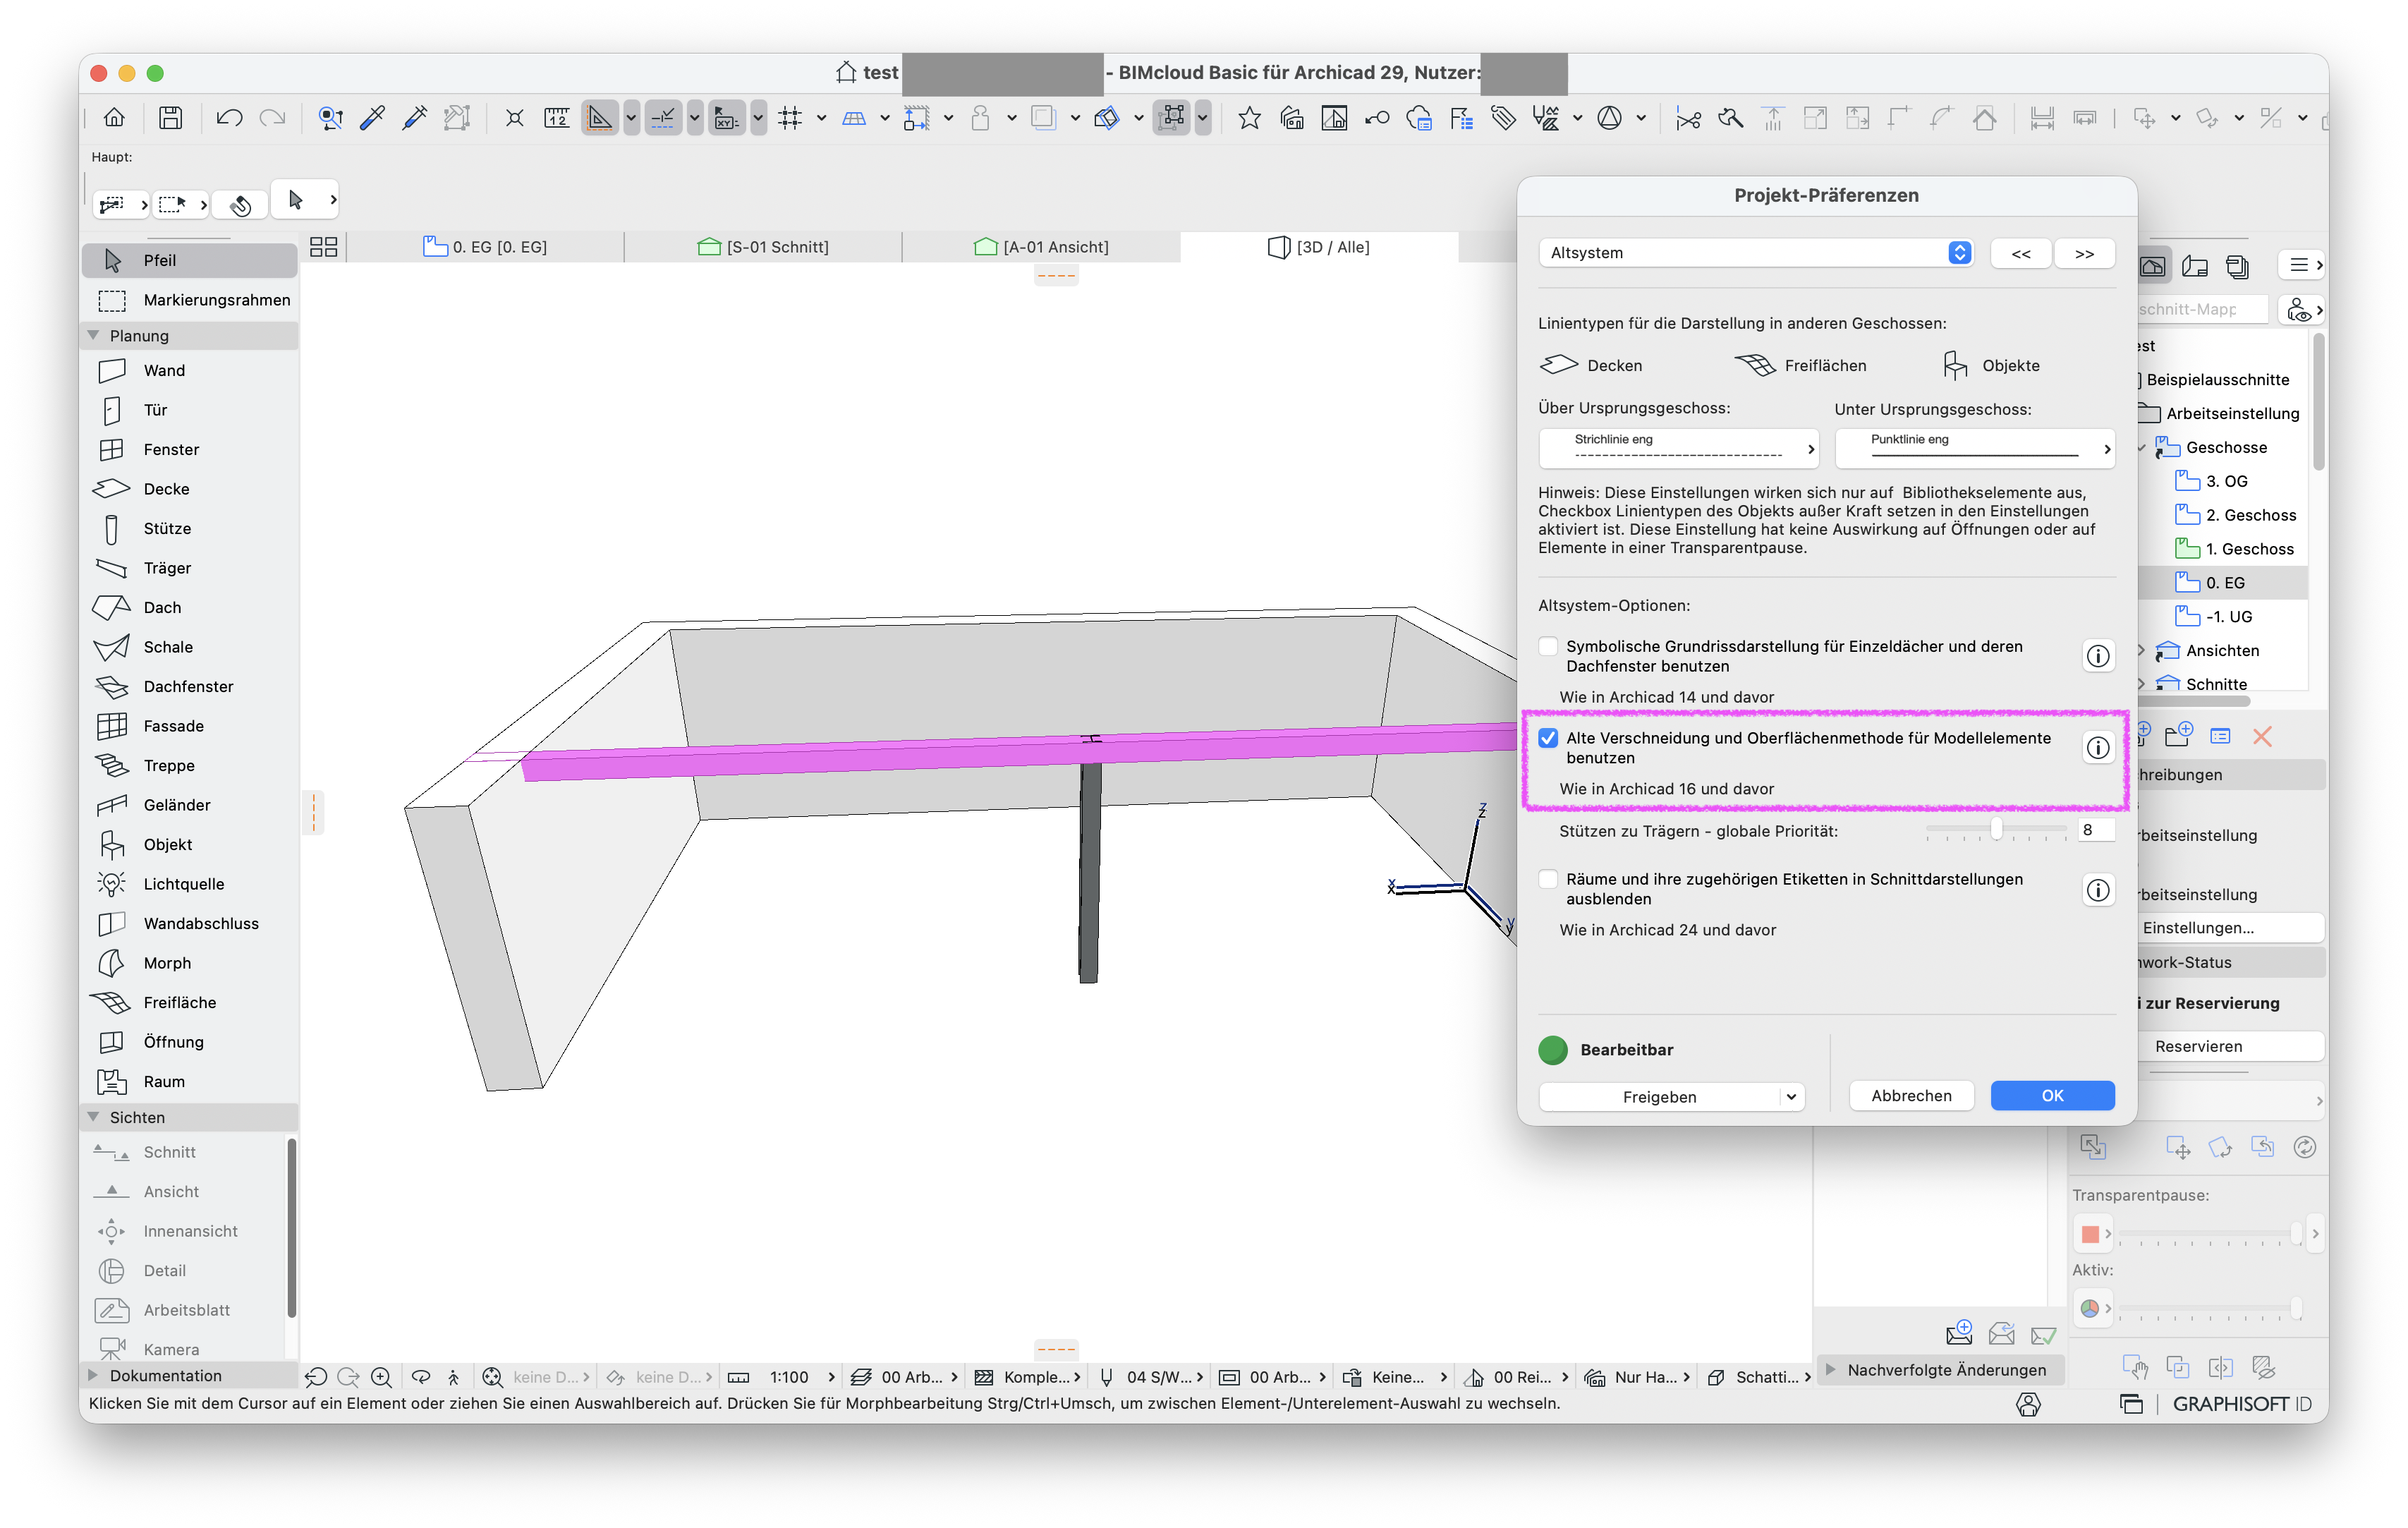The height and width of the screenshot is (1528, 2408).
Task: Open info for Alte Verschneidung option
Action: [x=2098, y=748]
